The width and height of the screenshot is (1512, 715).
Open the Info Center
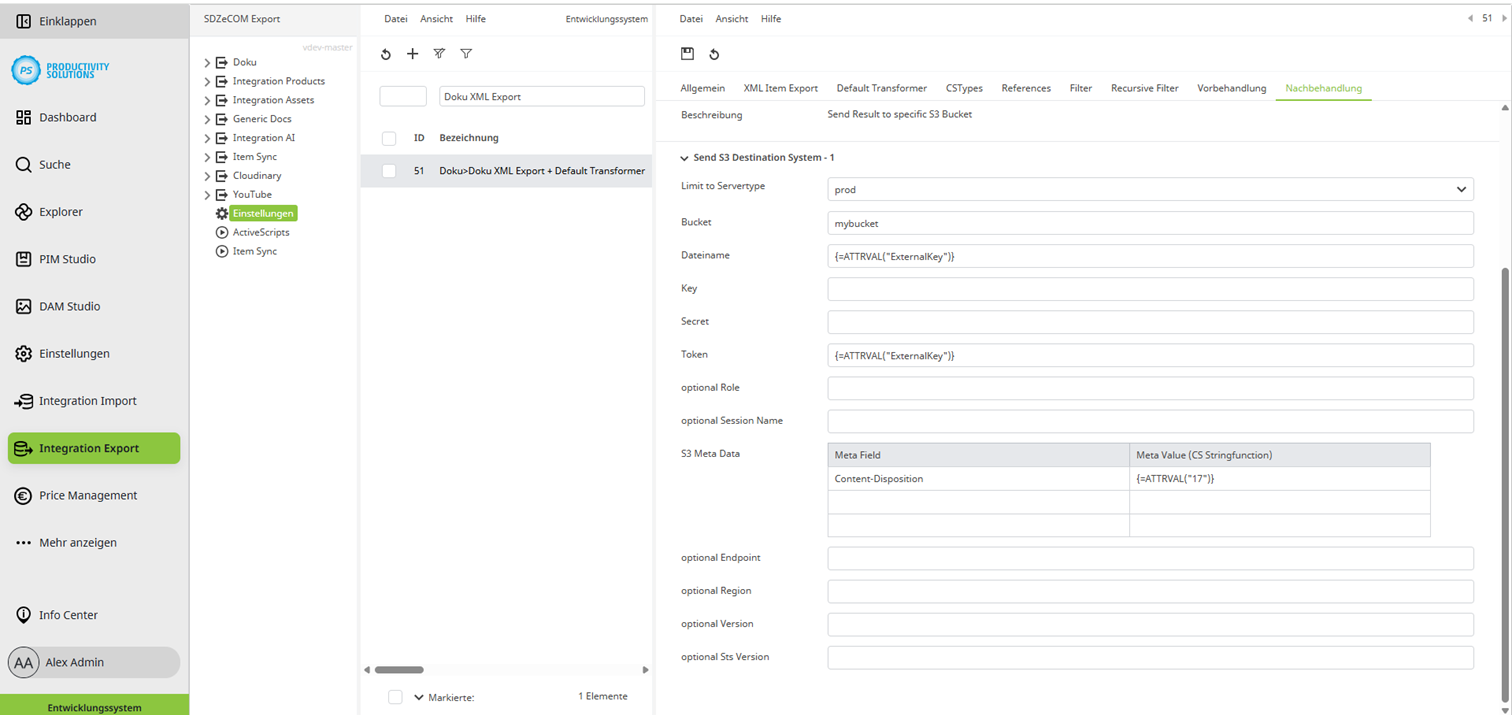point(68,615)
